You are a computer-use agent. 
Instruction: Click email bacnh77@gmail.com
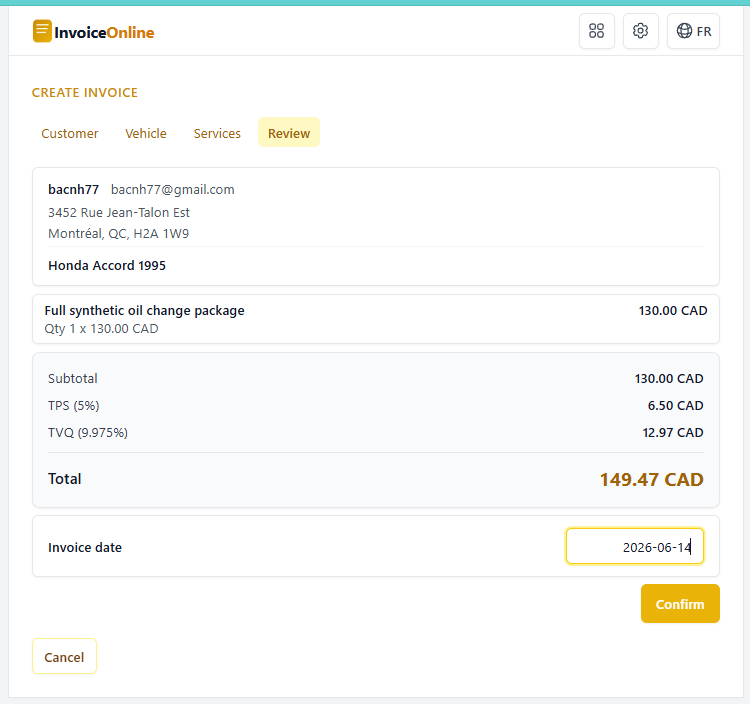pyautogui.click(x=173, y=190)
